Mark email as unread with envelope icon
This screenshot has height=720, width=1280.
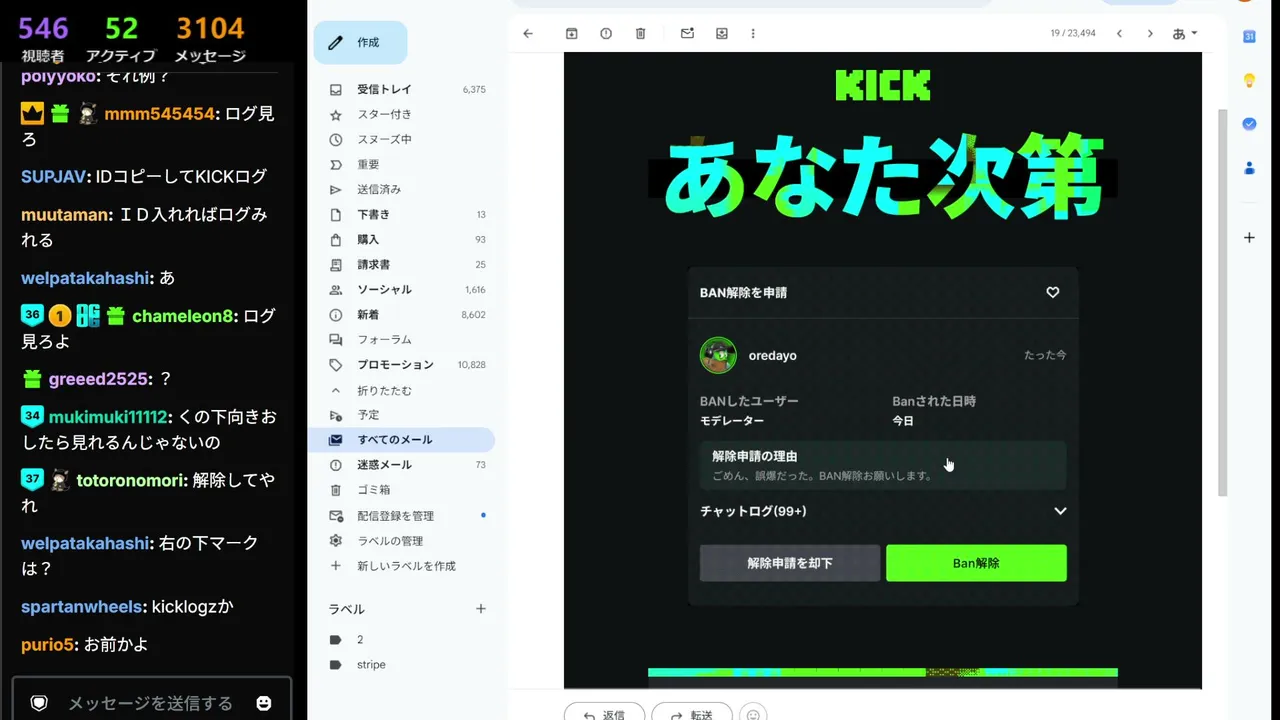[x=687, y=33]
